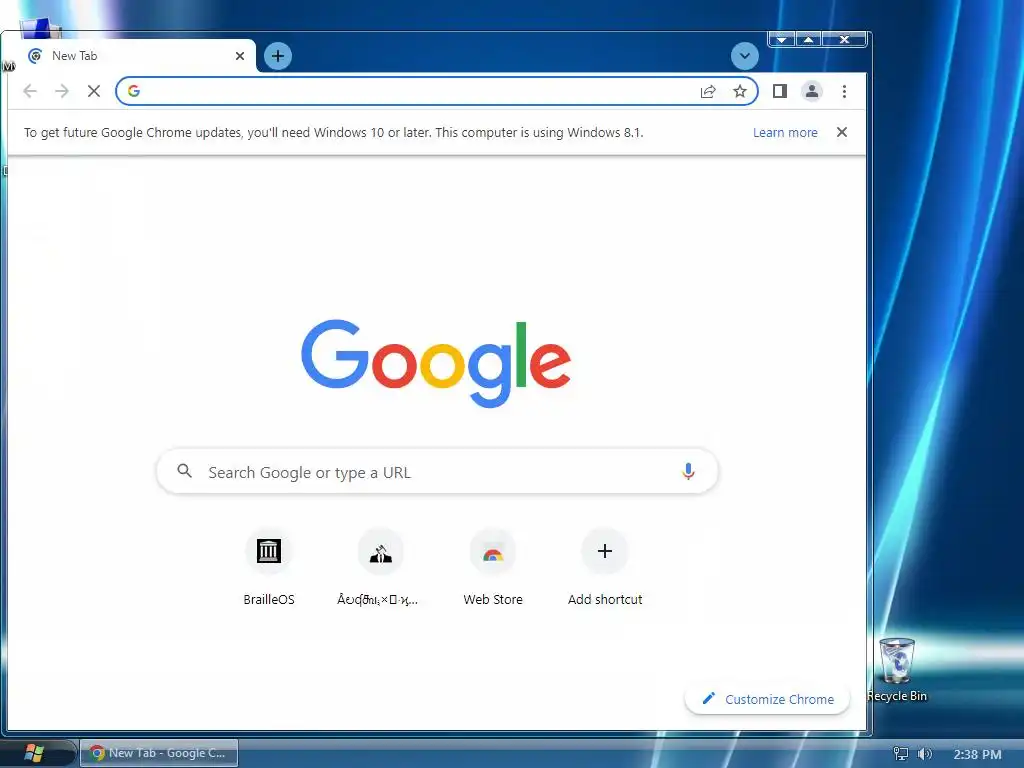Click the Search Google or type a URL box
The height and width of the screenshot is (768, 1024).
click(x=438, y=472)
